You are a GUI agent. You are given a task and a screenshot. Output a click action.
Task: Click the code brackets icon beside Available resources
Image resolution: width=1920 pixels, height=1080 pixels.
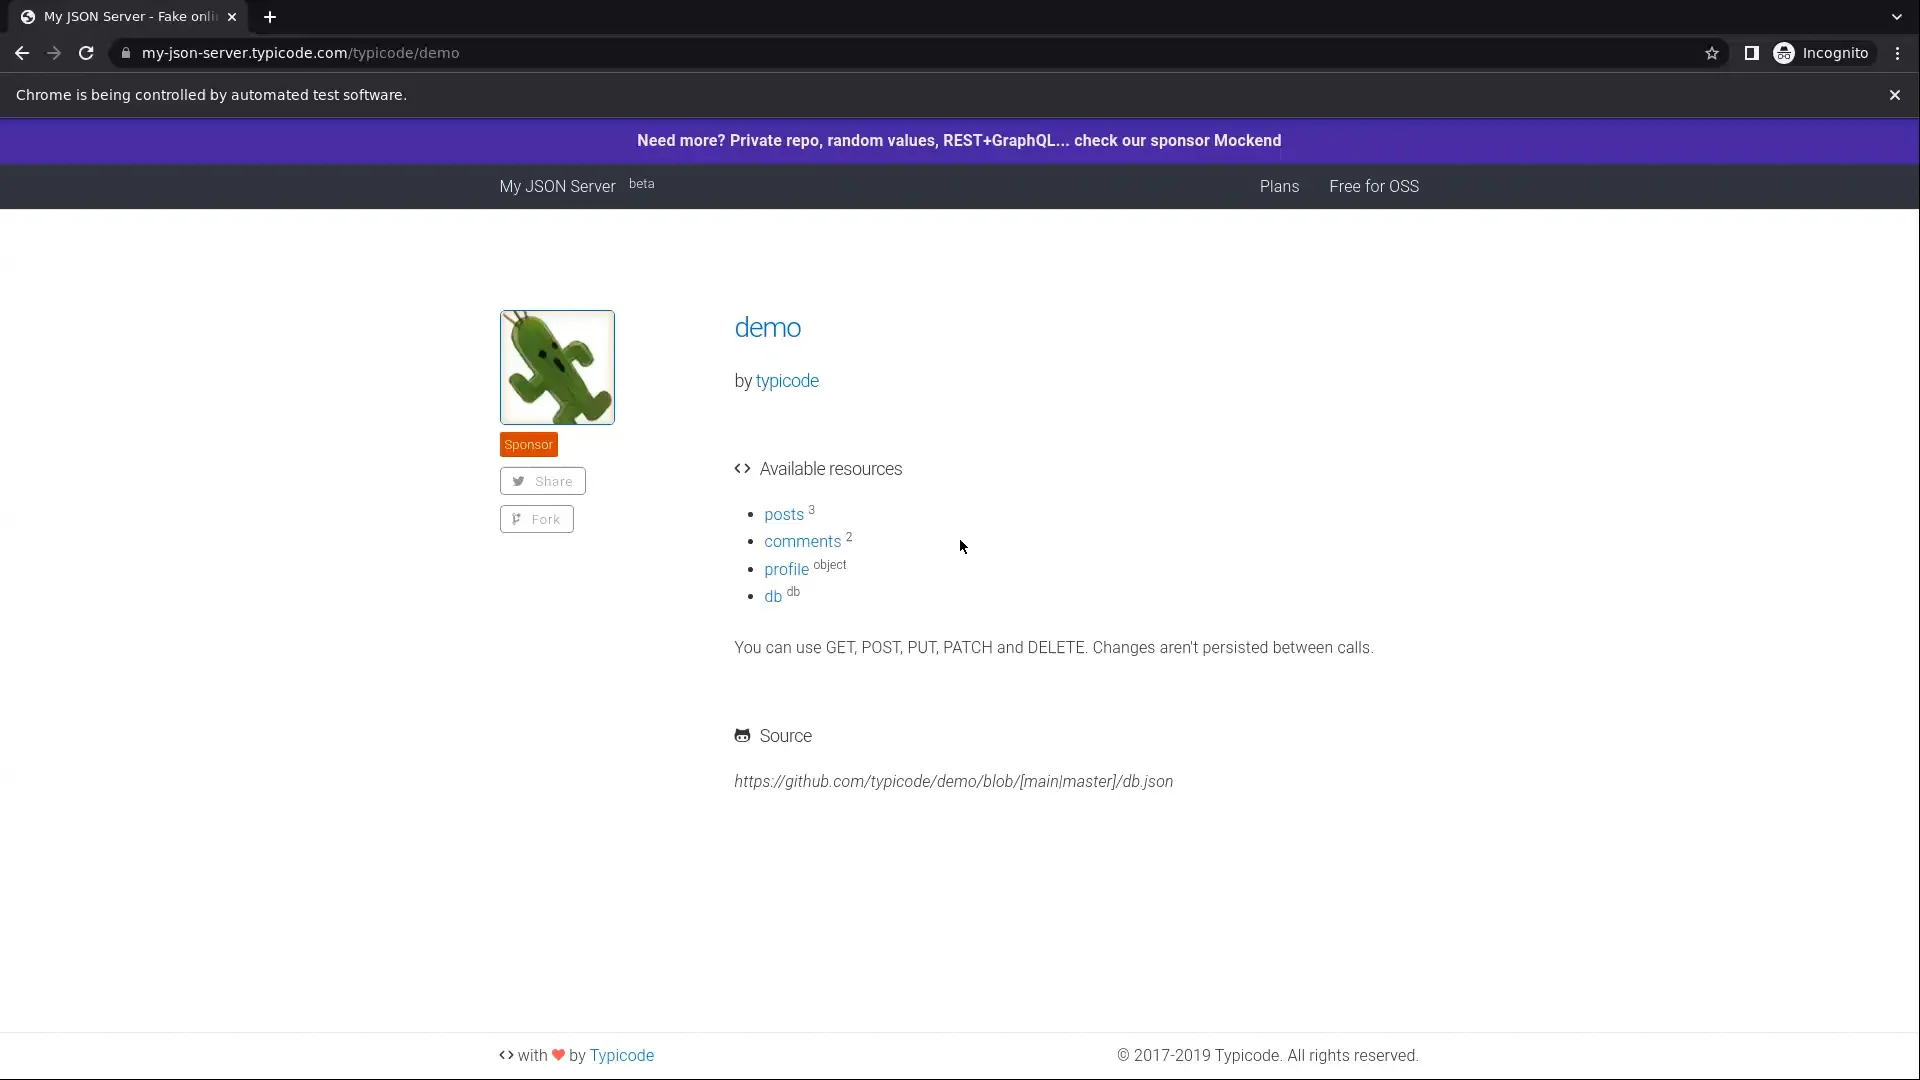click(742, 468)
